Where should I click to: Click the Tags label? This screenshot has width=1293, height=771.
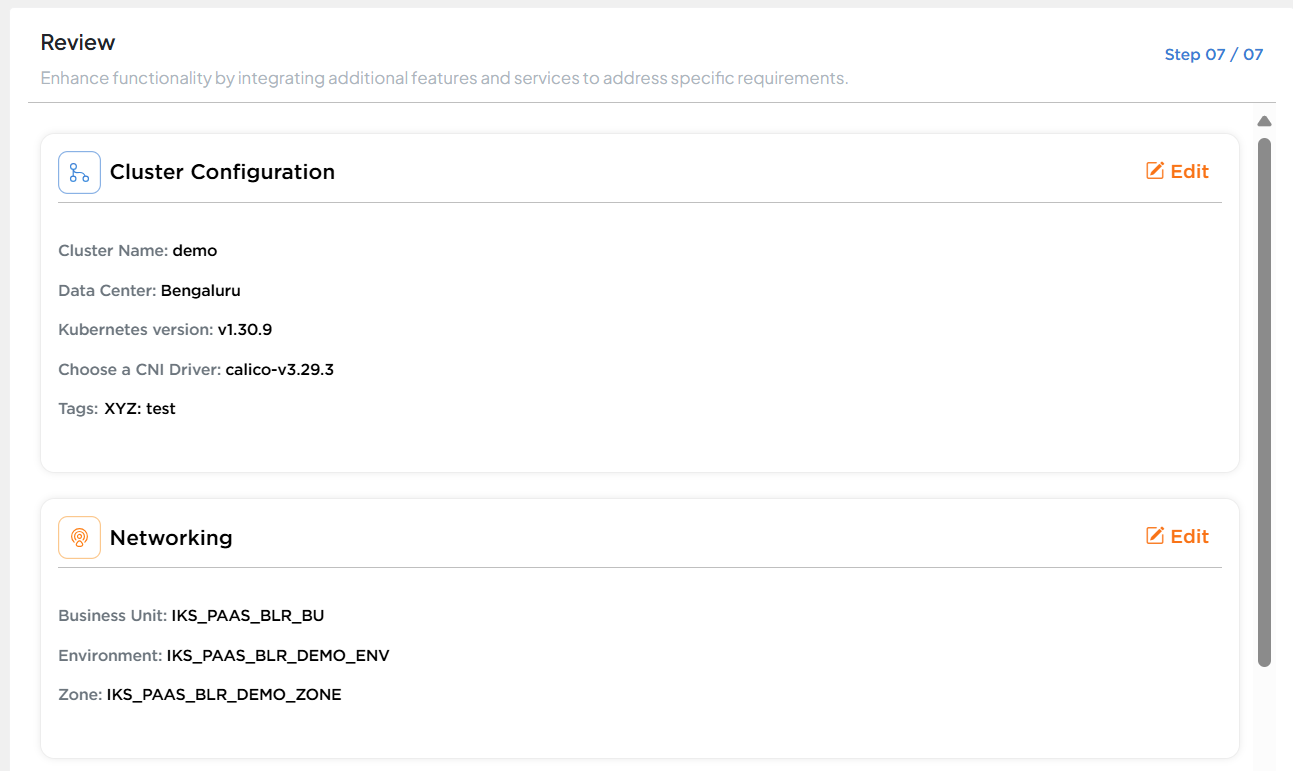coord(79,408)
